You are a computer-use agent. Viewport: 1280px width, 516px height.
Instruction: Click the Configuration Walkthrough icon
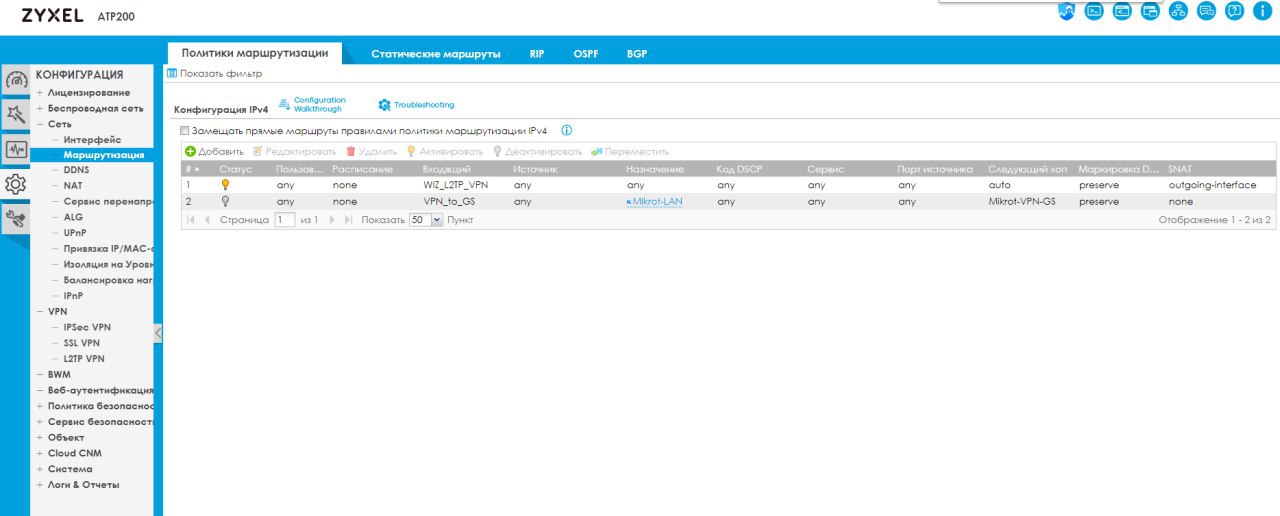click(284, 104)
